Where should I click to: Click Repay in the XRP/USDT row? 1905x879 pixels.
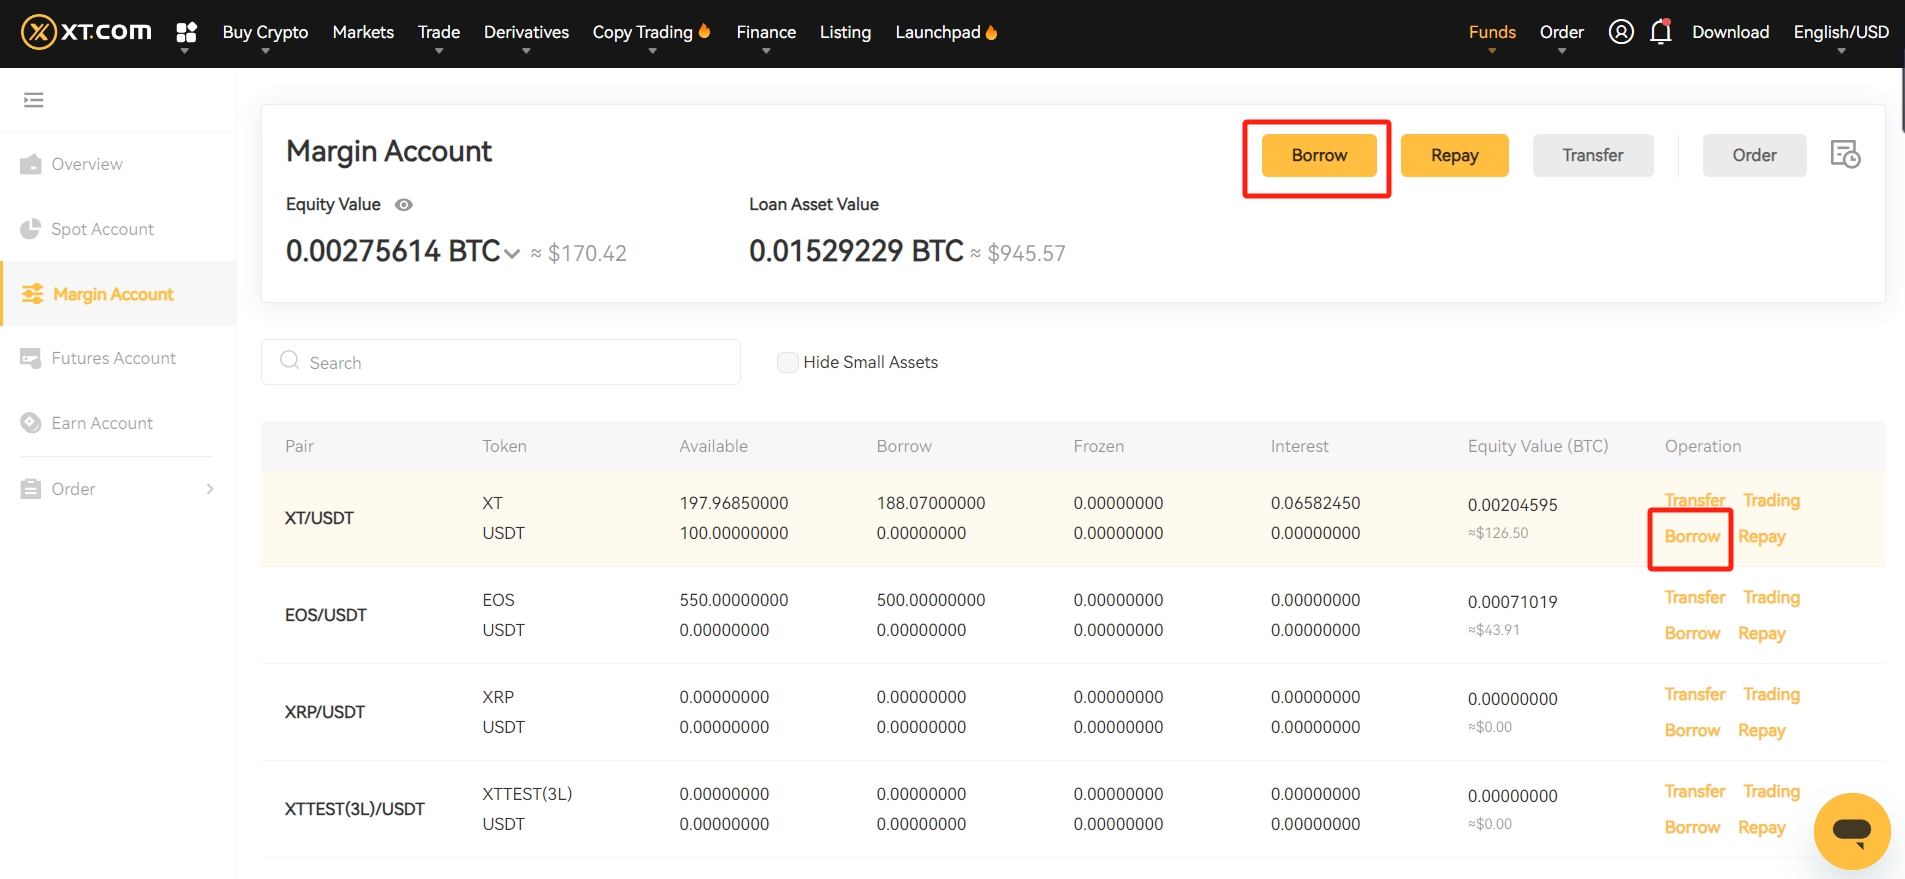[x=1761, y=730]
